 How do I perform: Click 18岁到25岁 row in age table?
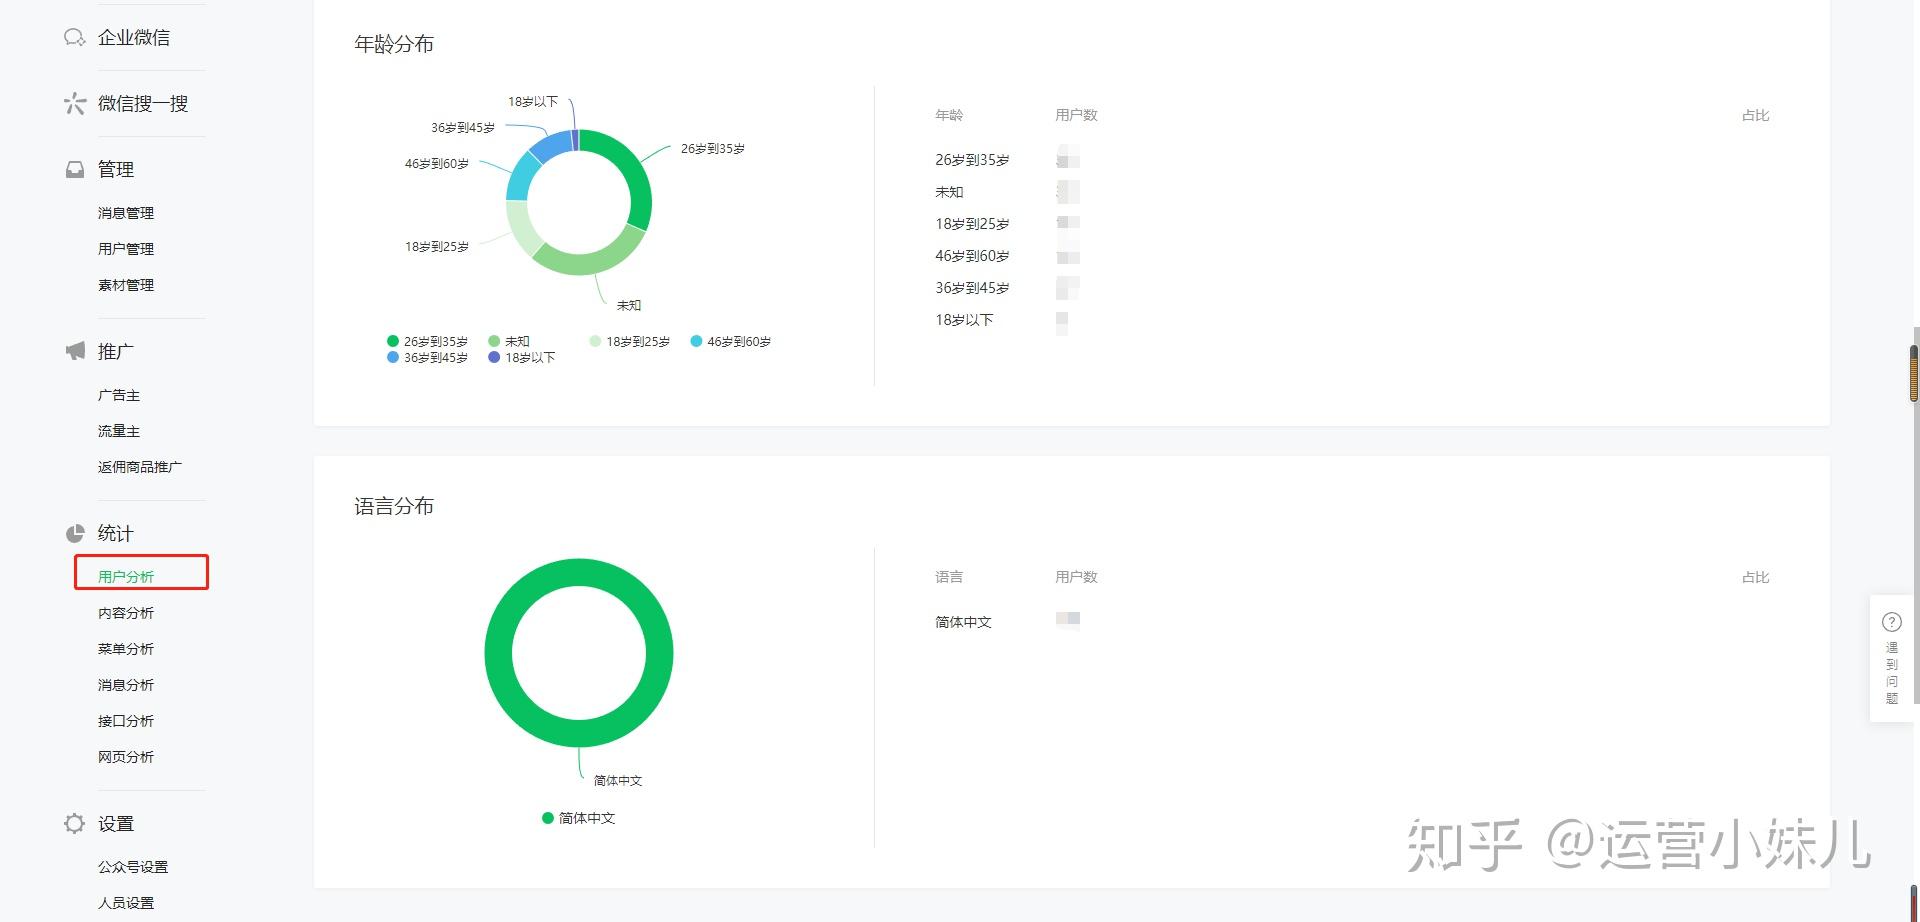pos(1352,224)
